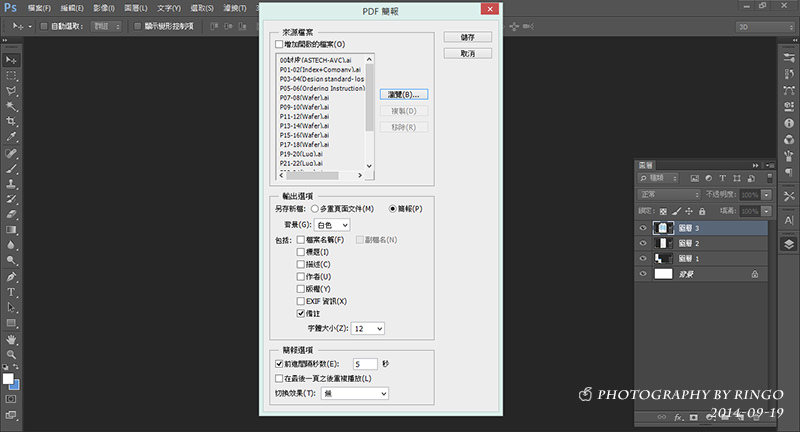The height and width of the screenshot is (432, 800).
Task: Hide 圖層 3 with eye icon
Action: click(643, 228)
